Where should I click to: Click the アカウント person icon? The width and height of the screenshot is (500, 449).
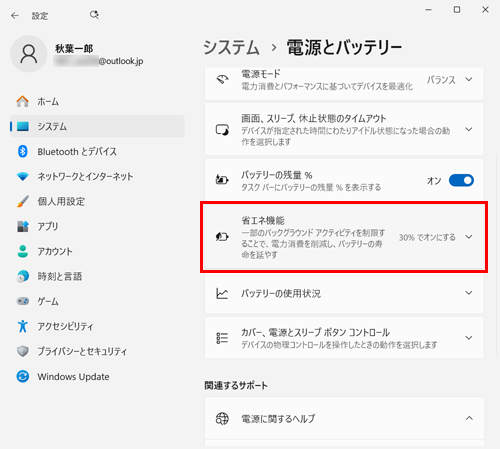click(23, 251)
